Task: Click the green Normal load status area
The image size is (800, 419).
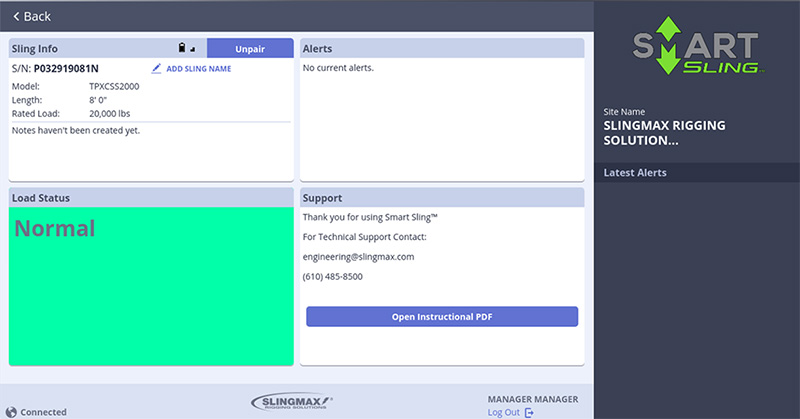Action: [x=151, y=286]
